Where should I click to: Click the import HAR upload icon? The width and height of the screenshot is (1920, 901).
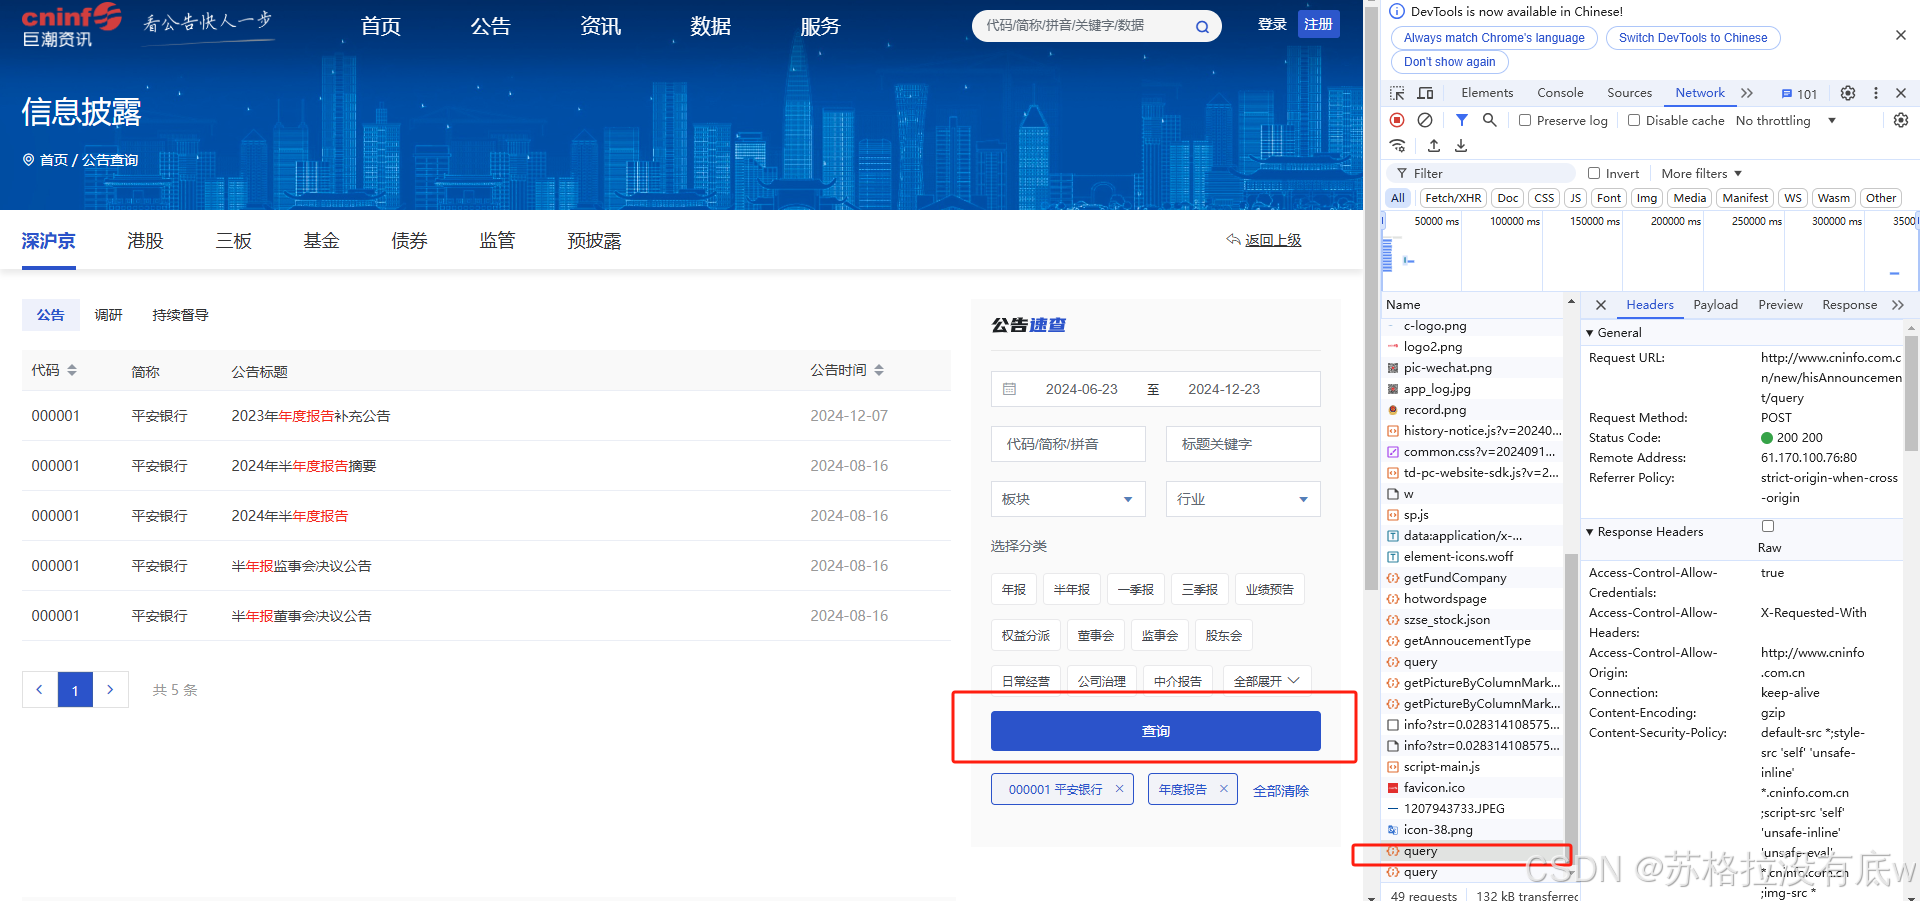pyautogui.click(x=1434, y=146)
